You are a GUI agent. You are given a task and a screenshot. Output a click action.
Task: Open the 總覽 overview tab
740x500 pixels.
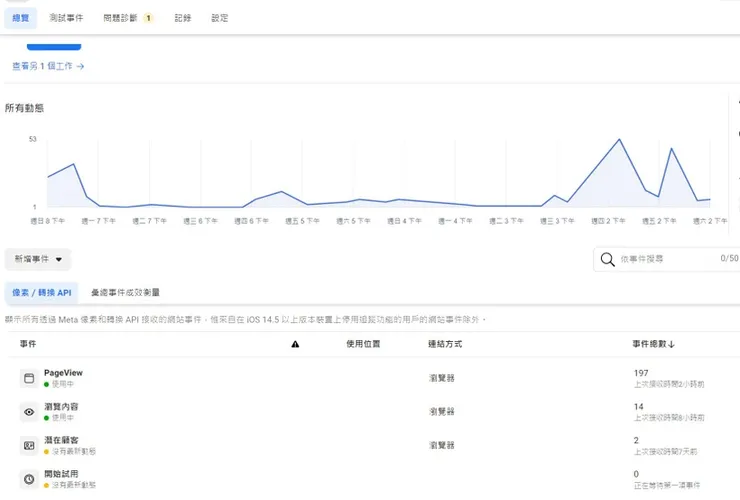(20, 18)
